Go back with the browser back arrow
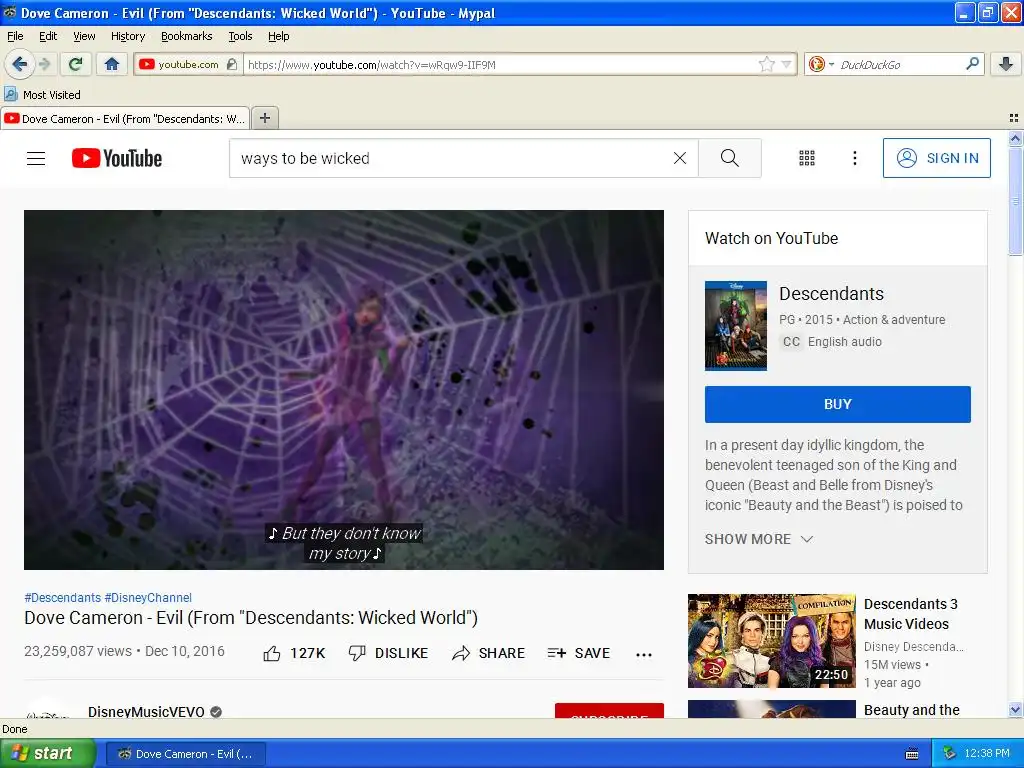This screenshot has height=768, width=1024. pyautogui.click(x=20, y=64)
